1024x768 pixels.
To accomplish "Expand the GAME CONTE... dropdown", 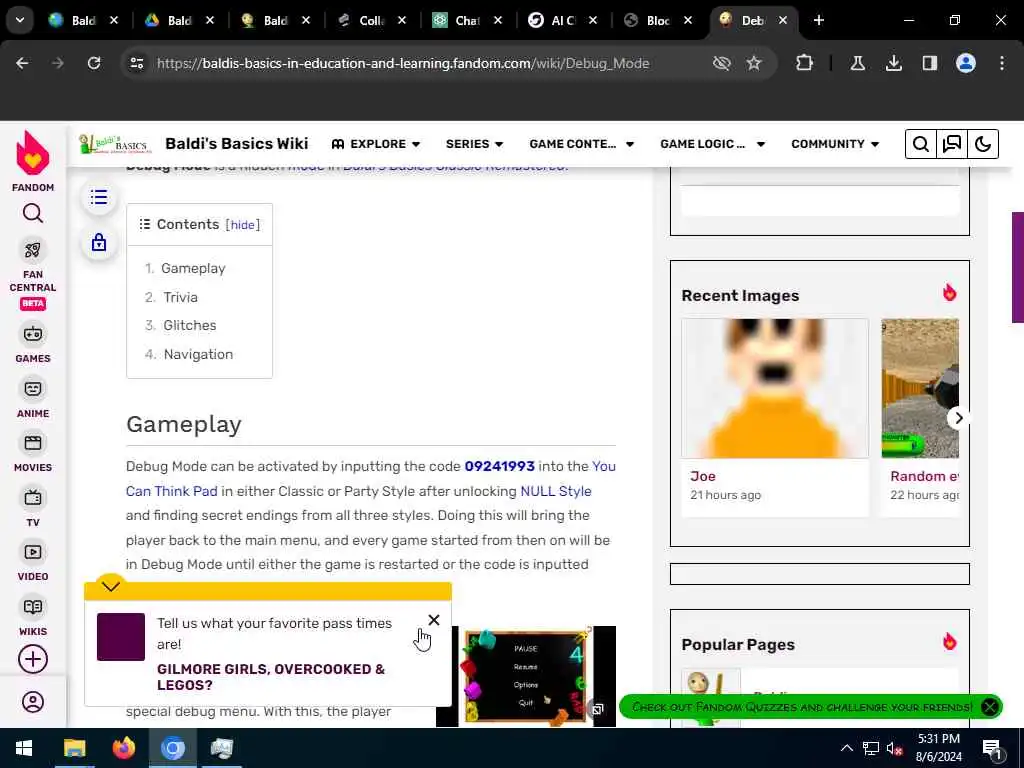I will [581, 144].
